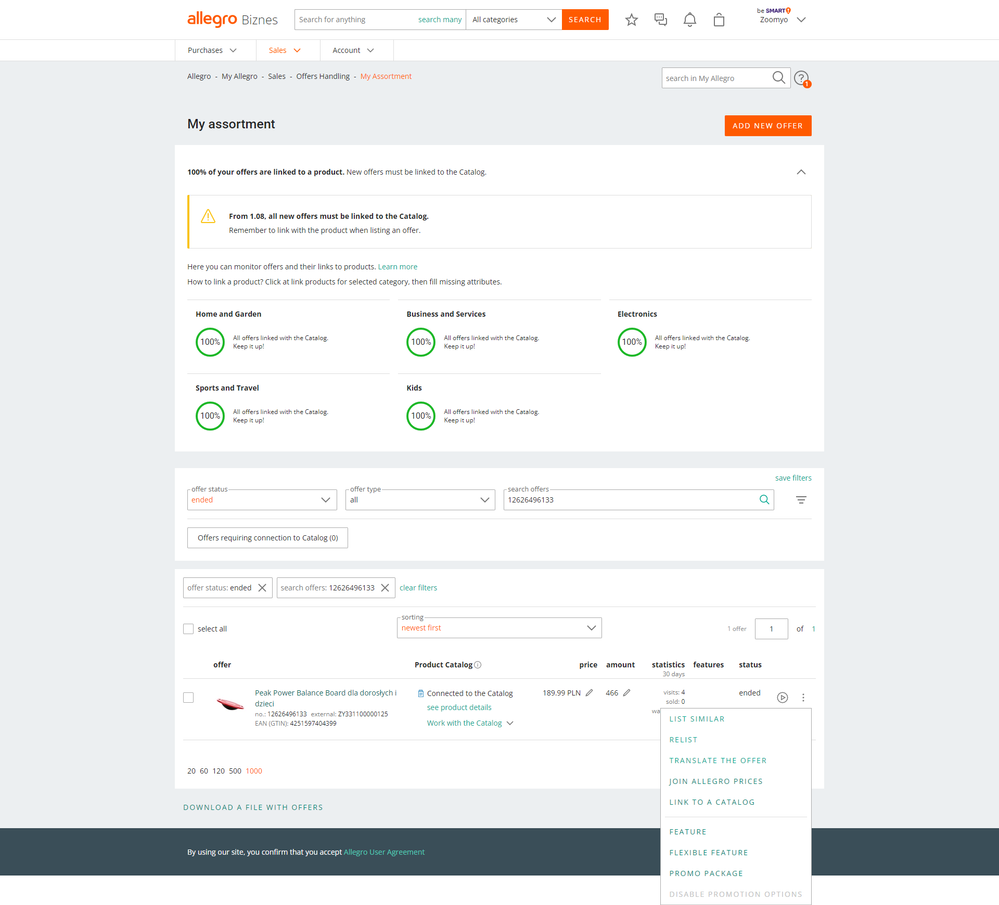Click the page number input box
The image size is (999, 905).
[x=771, y=629]
